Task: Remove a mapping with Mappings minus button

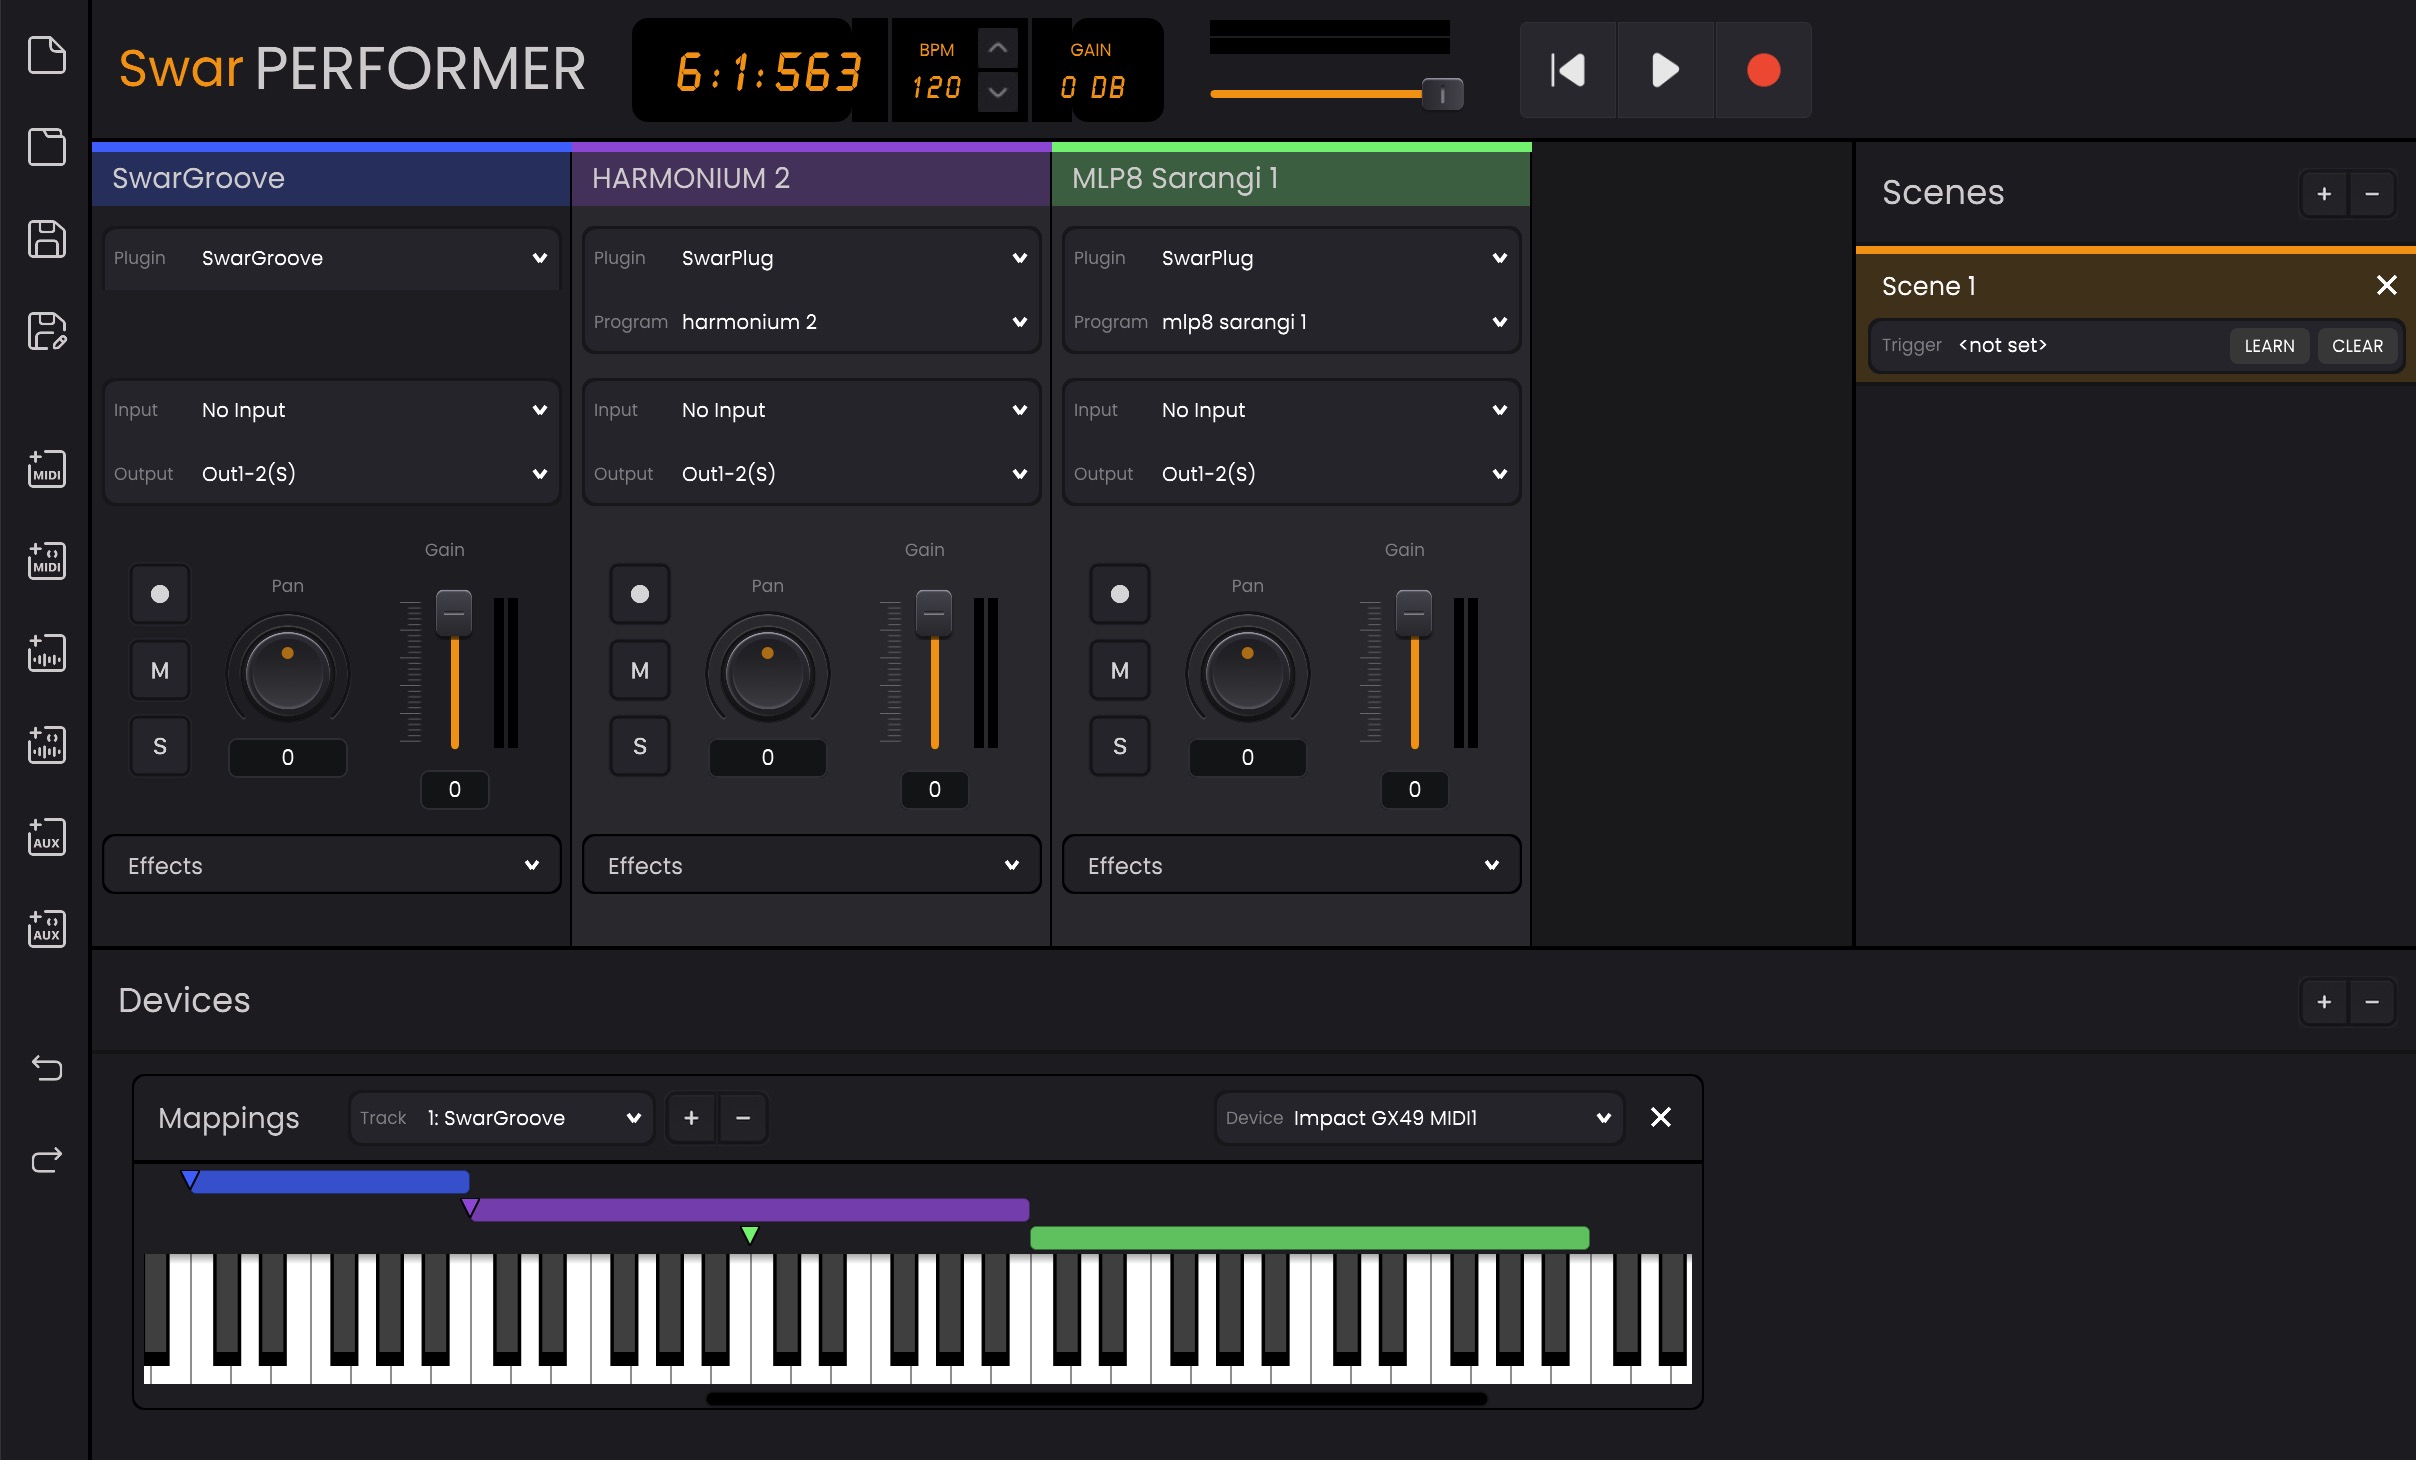Action: [x=743, y=1118]
